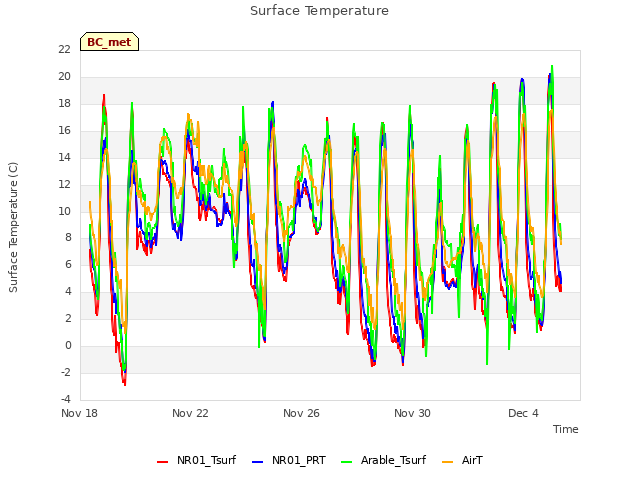Click the Nov 22 x-axis label
The width and height of the screenshot is (640, 480).
pos(190,413)
